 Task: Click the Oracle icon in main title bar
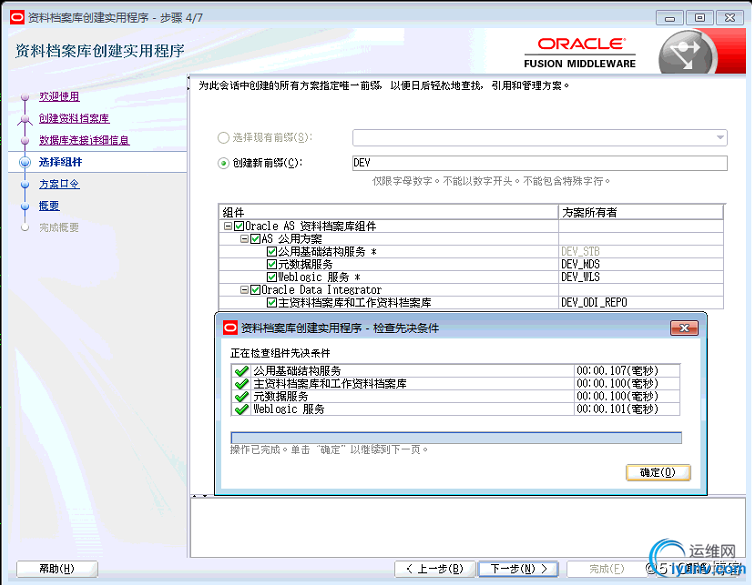click(x=17, y=18)
